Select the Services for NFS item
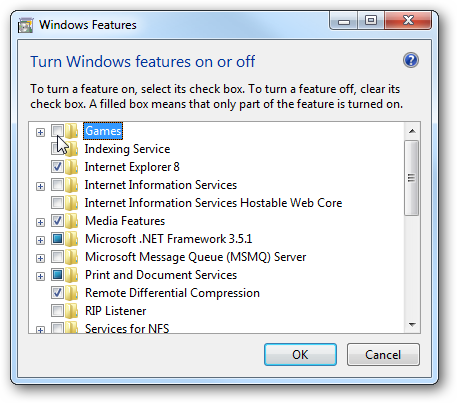Screen dimensions: 457x403 pos(127,328)
